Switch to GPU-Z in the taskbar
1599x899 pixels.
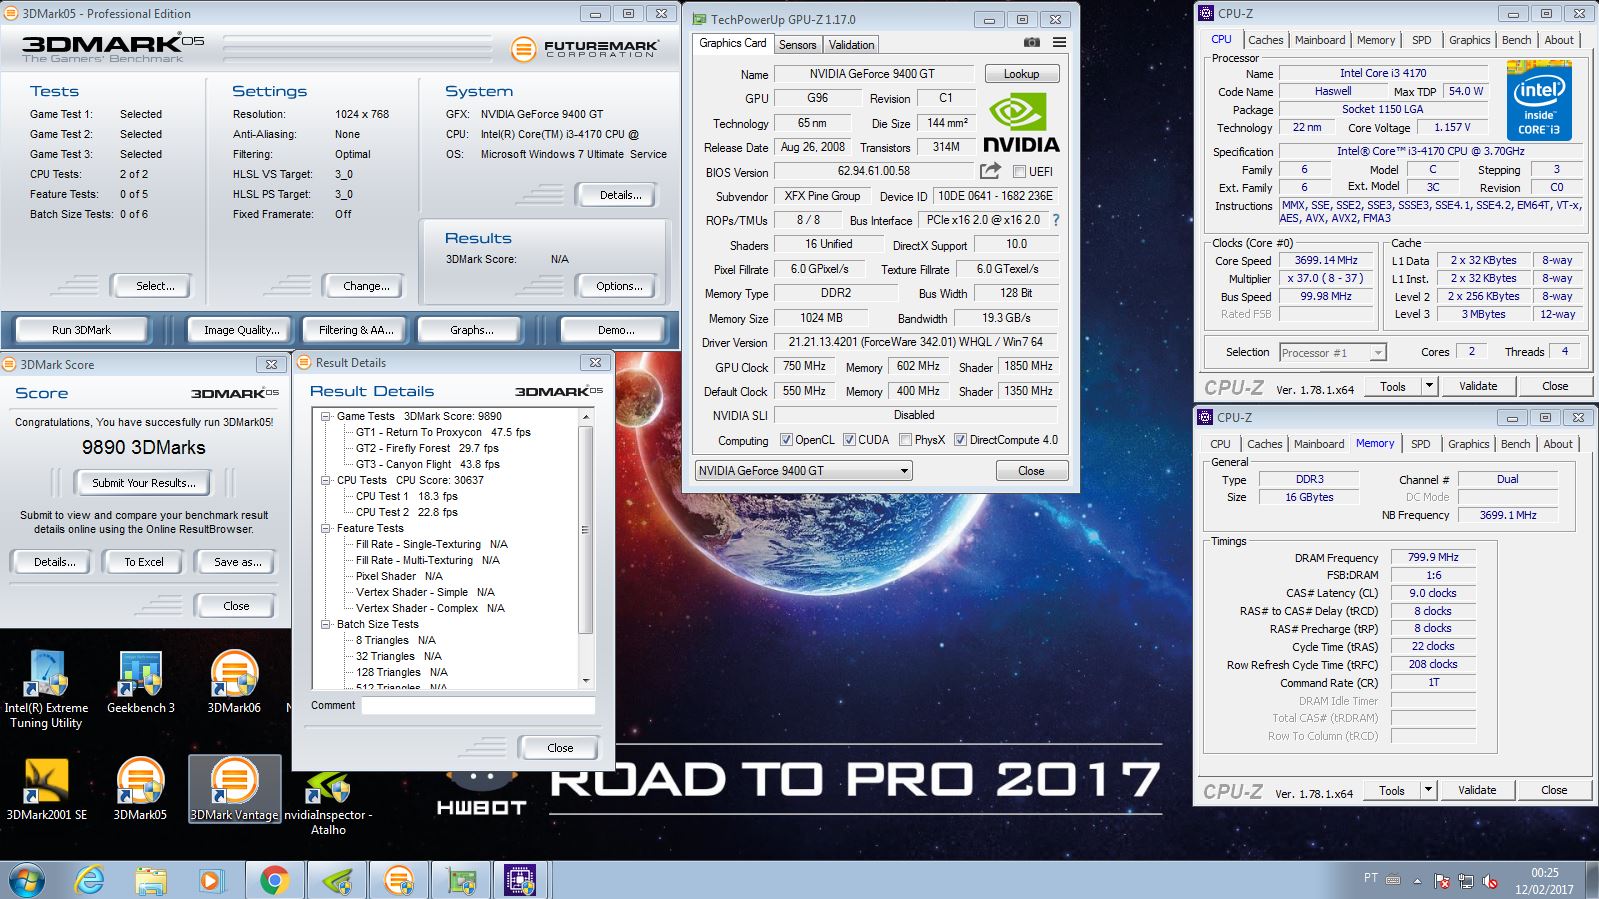point(460,880)
